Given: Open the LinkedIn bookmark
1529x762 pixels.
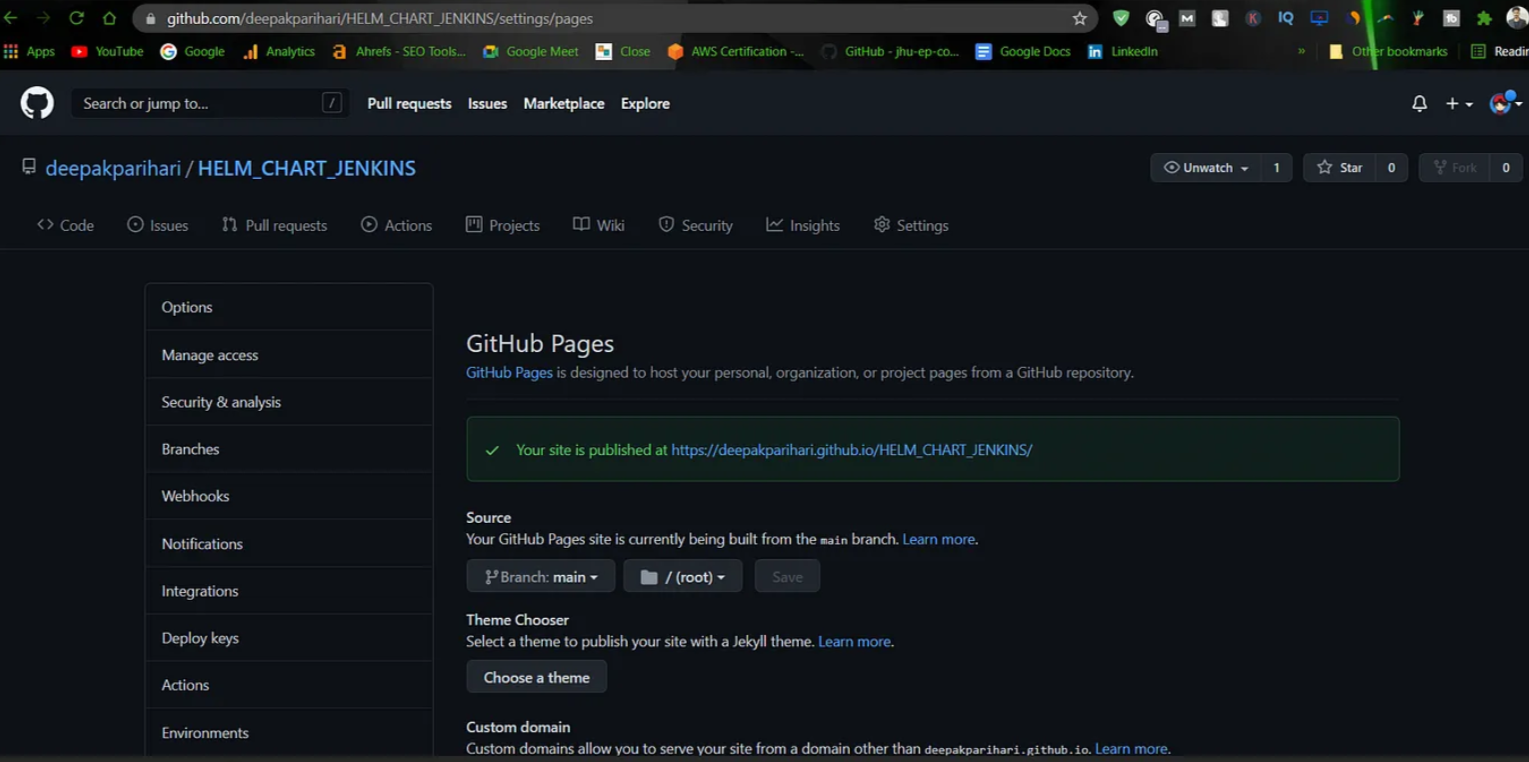Looking at the screenshot, I should (x=1123, y=51).
